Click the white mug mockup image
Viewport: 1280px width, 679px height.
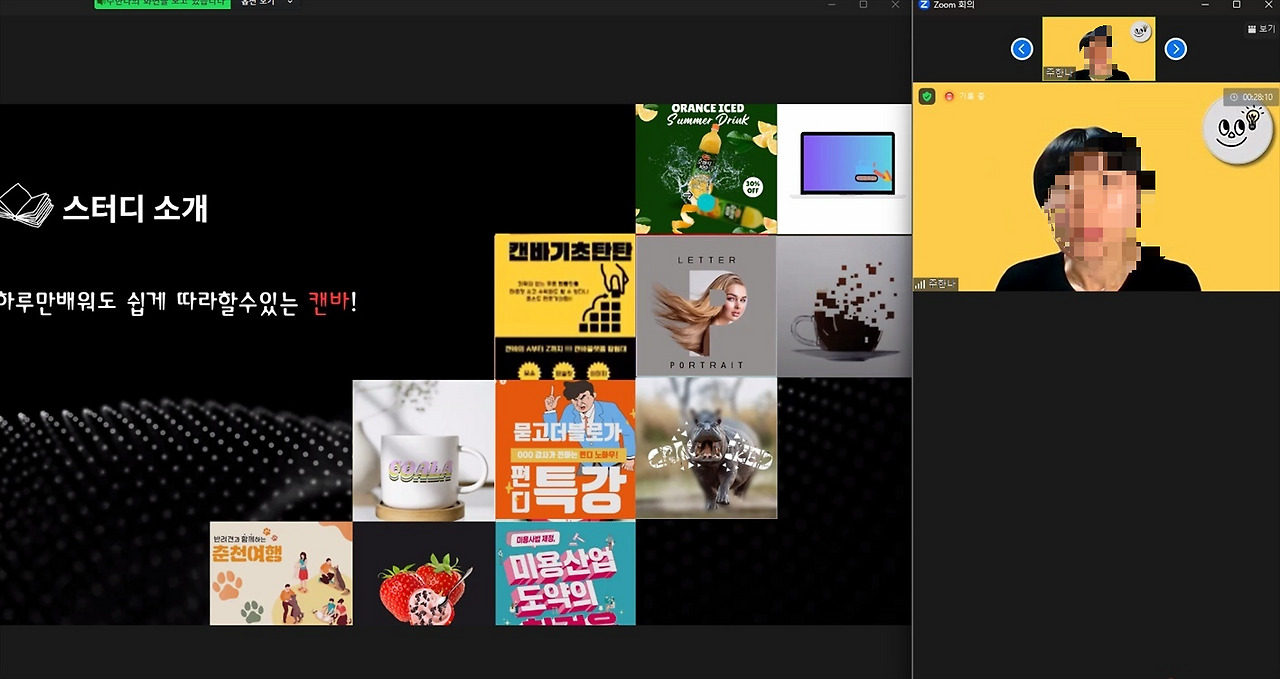[424, 450]
